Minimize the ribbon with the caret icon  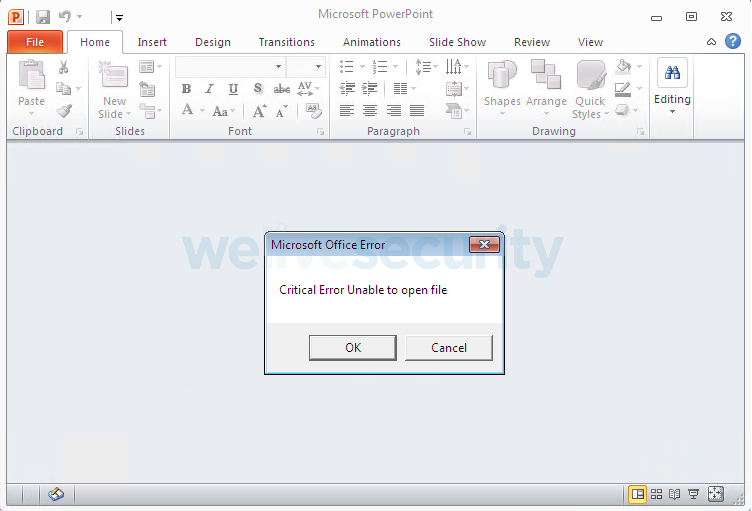click(712, 42)
